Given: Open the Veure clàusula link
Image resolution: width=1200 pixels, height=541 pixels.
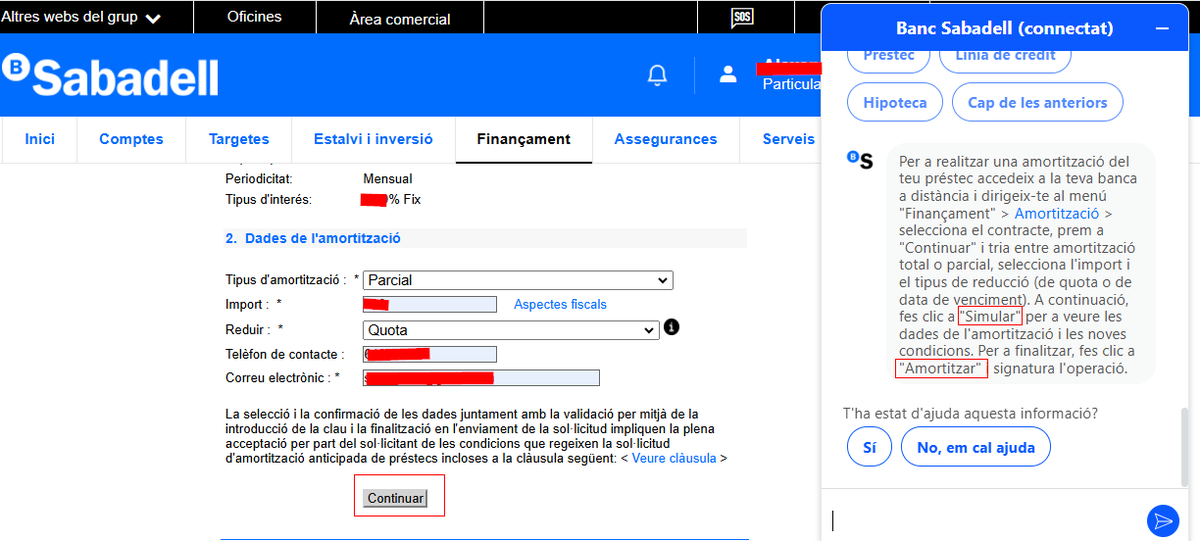Looking at the screenshot, I should 674,458.
